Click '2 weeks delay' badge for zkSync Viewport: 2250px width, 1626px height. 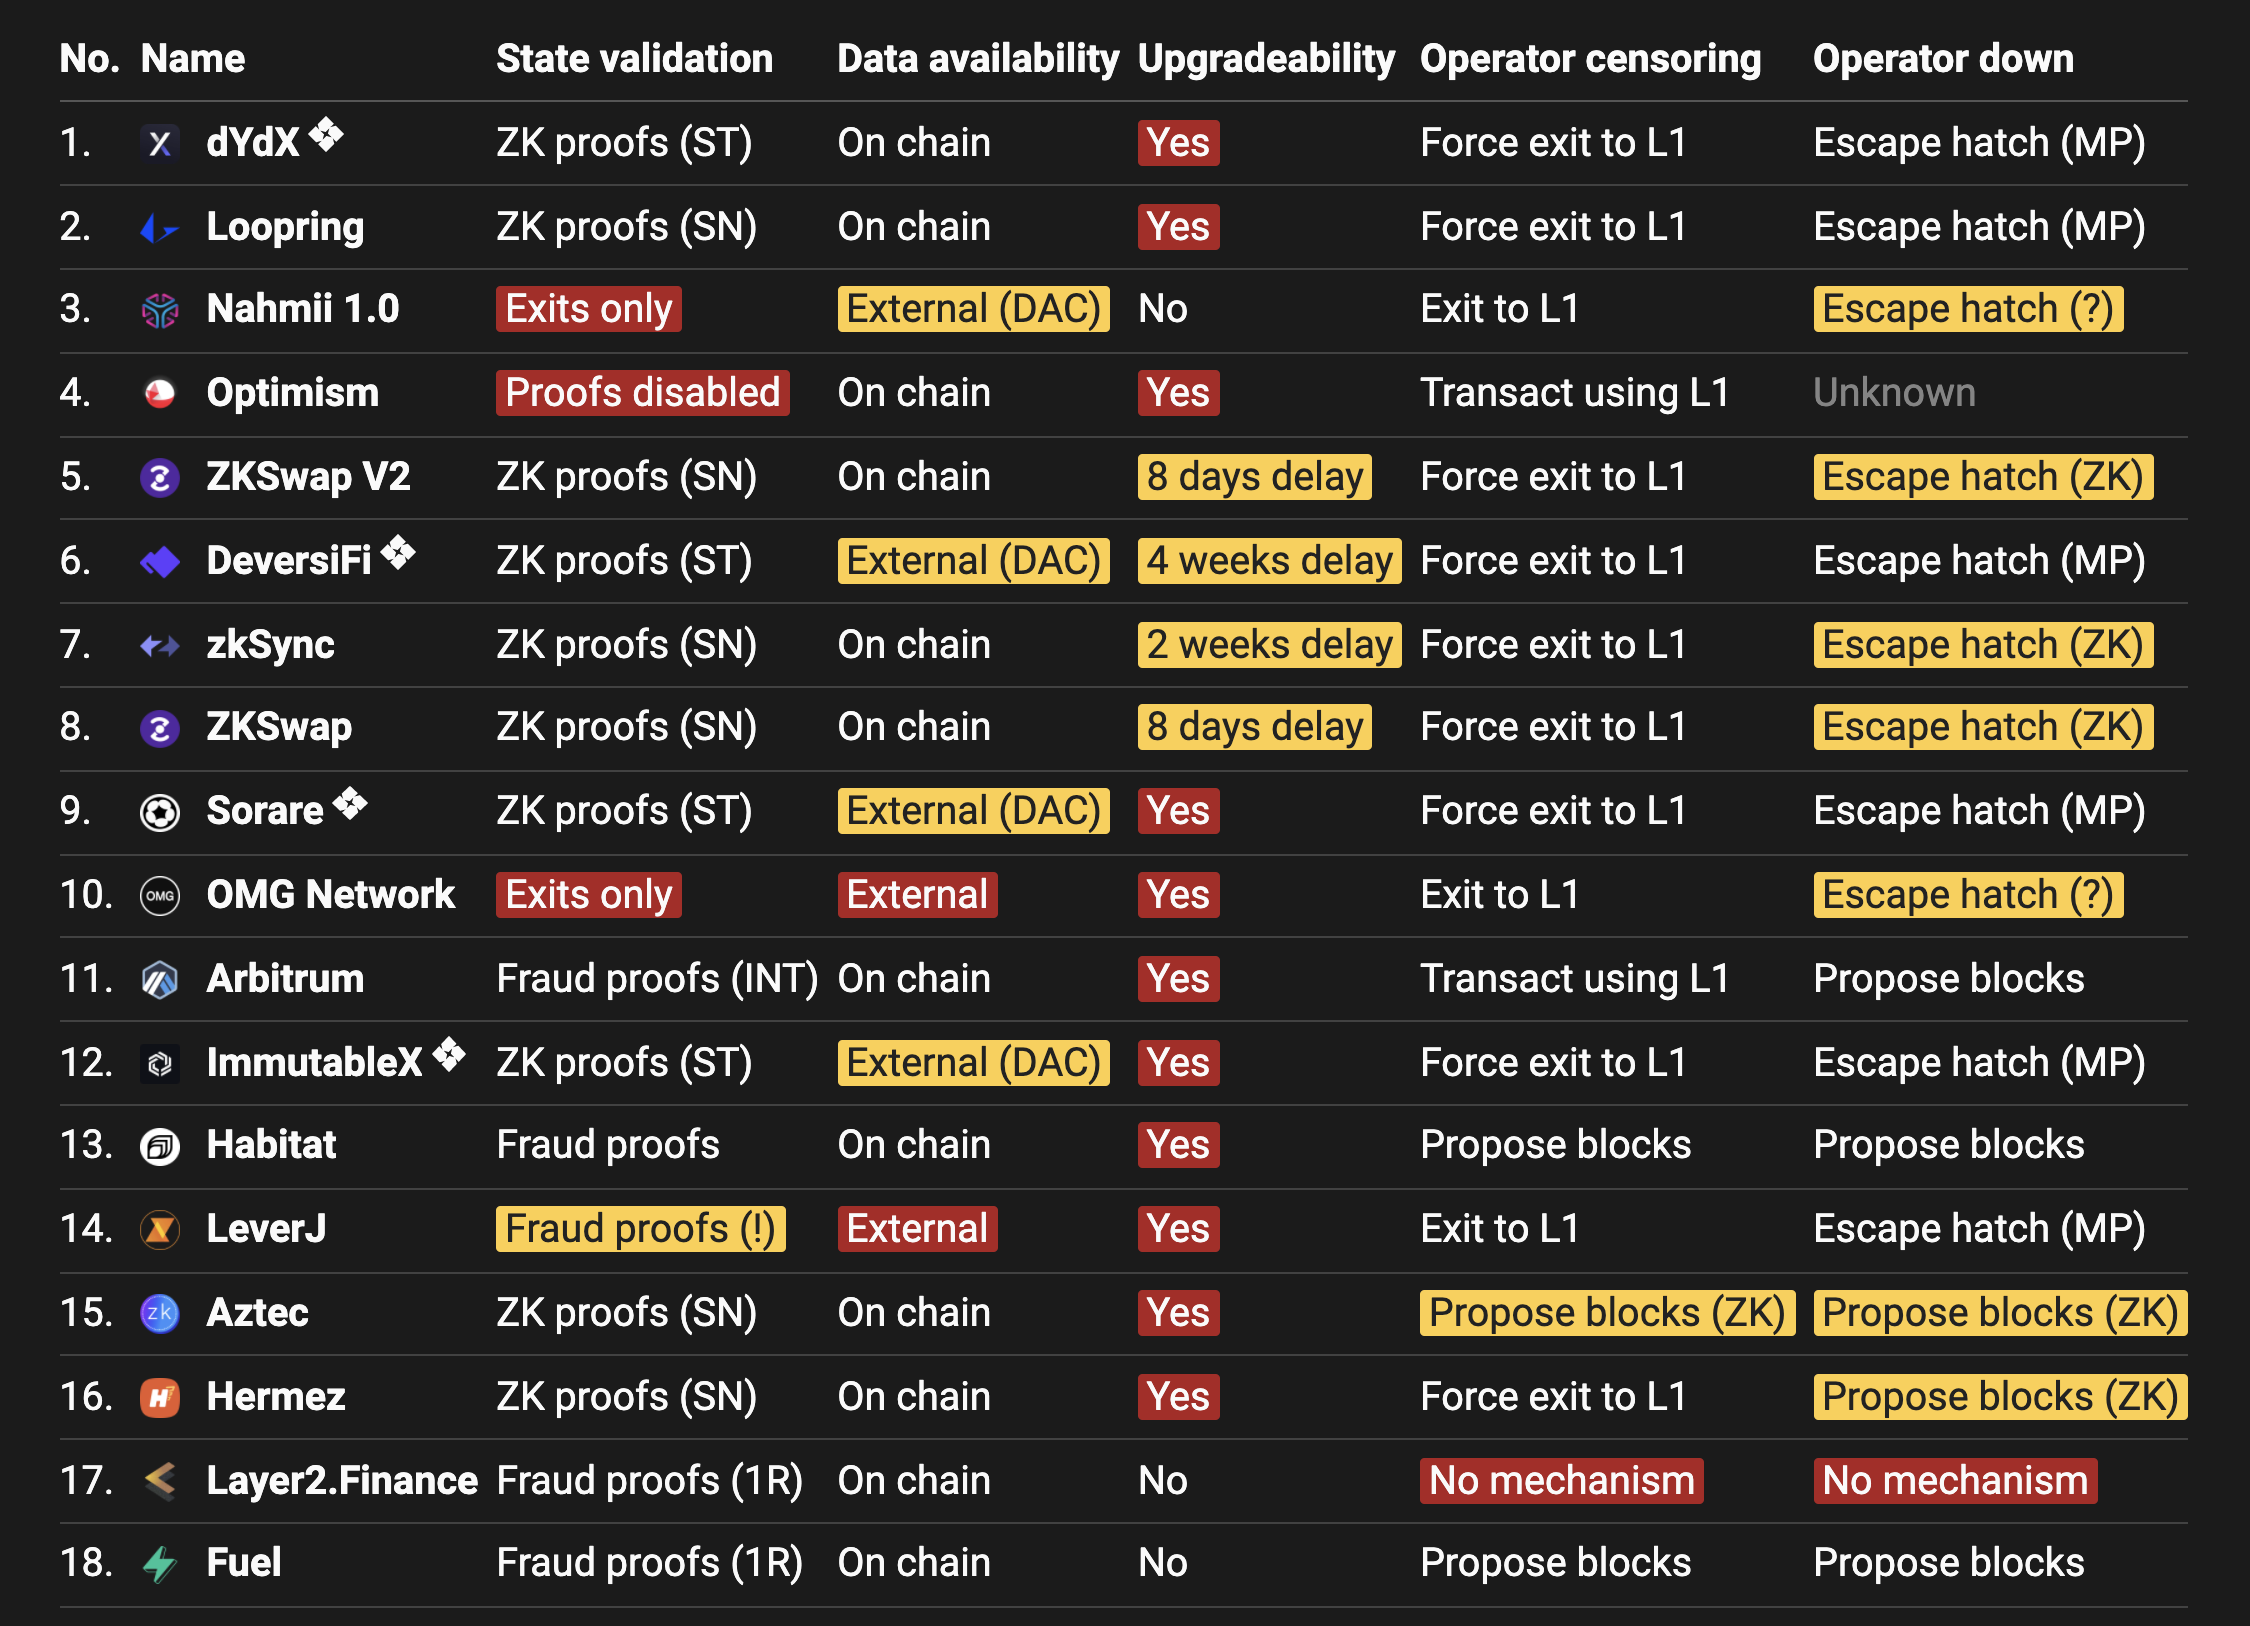click(x=1270, y=645)
